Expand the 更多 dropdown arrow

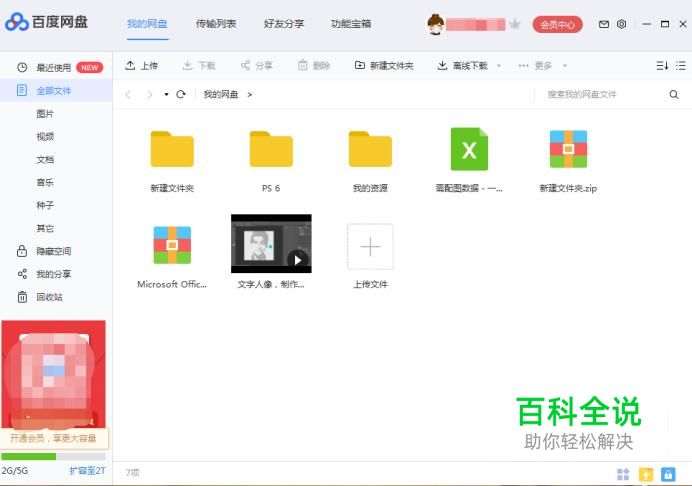coord(564,66)
